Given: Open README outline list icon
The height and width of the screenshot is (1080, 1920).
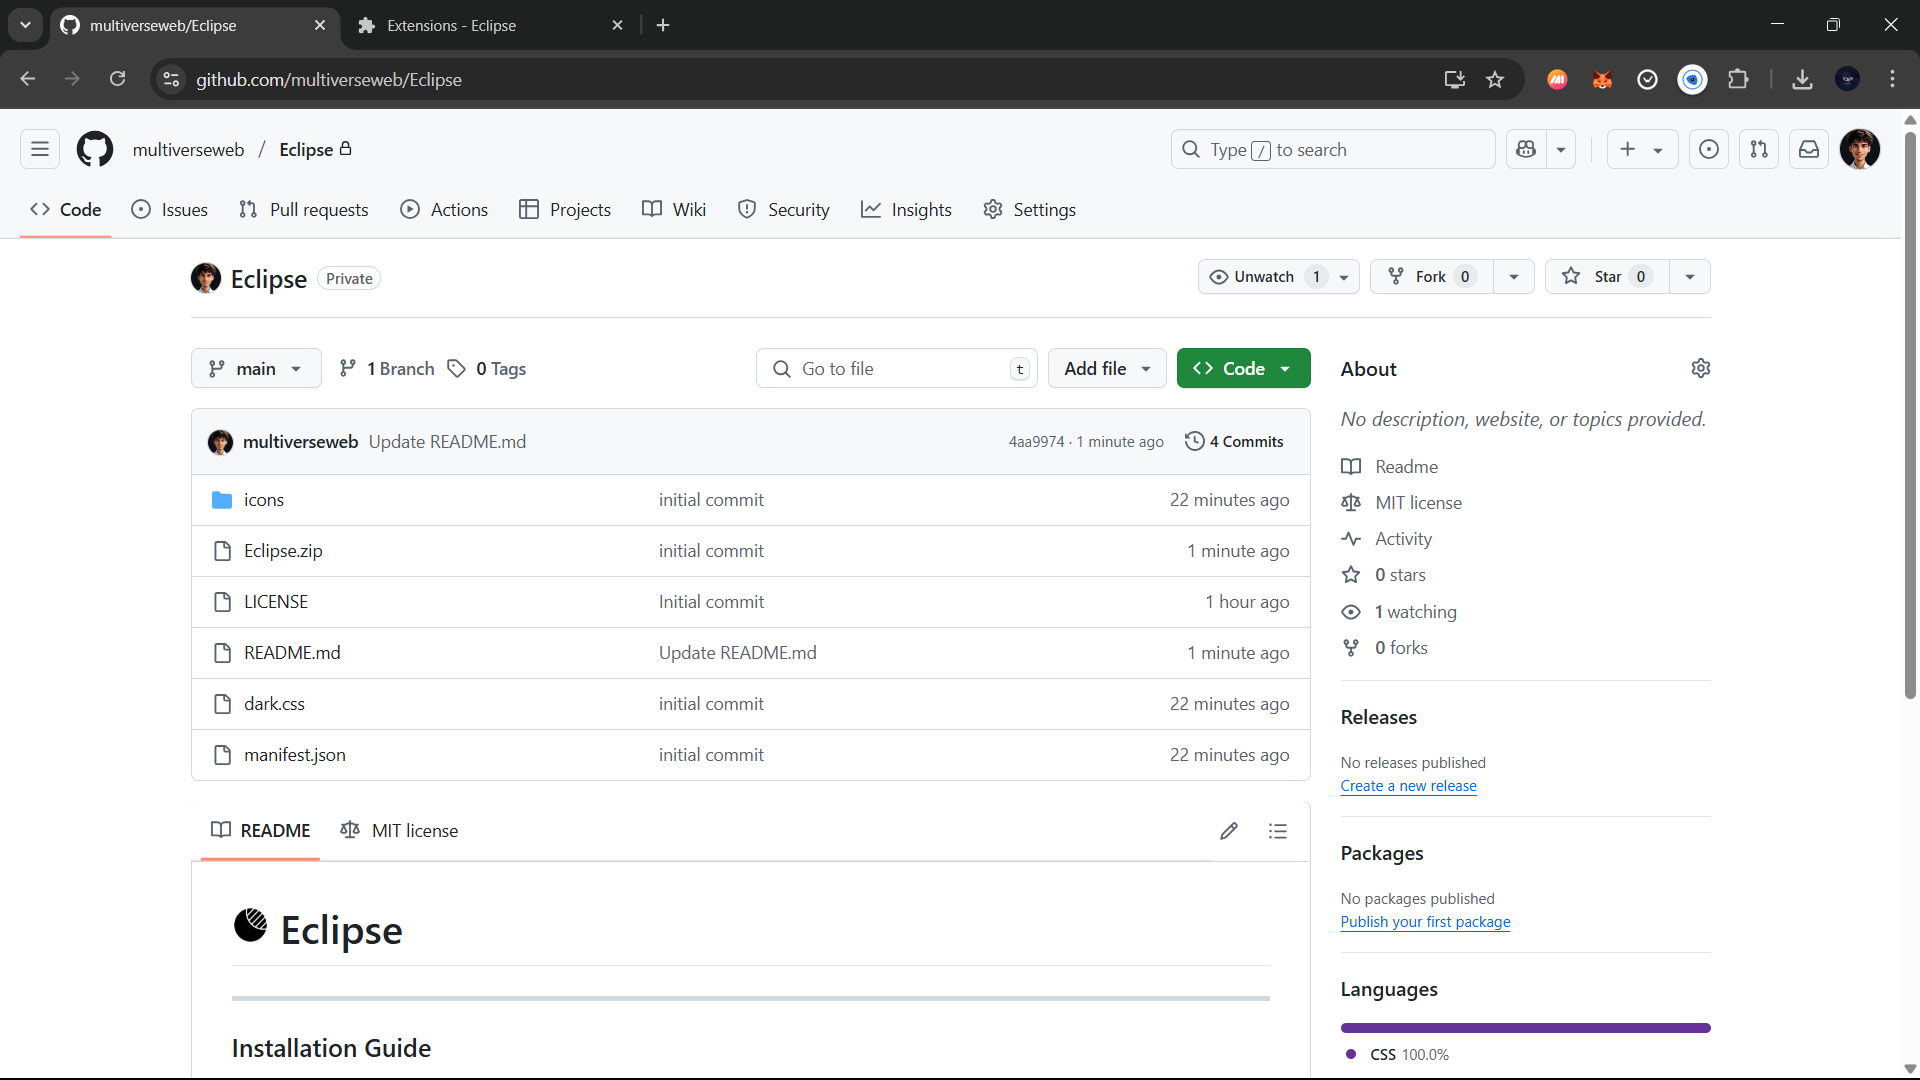Looking at the screenshot, I should point(1277,831).
